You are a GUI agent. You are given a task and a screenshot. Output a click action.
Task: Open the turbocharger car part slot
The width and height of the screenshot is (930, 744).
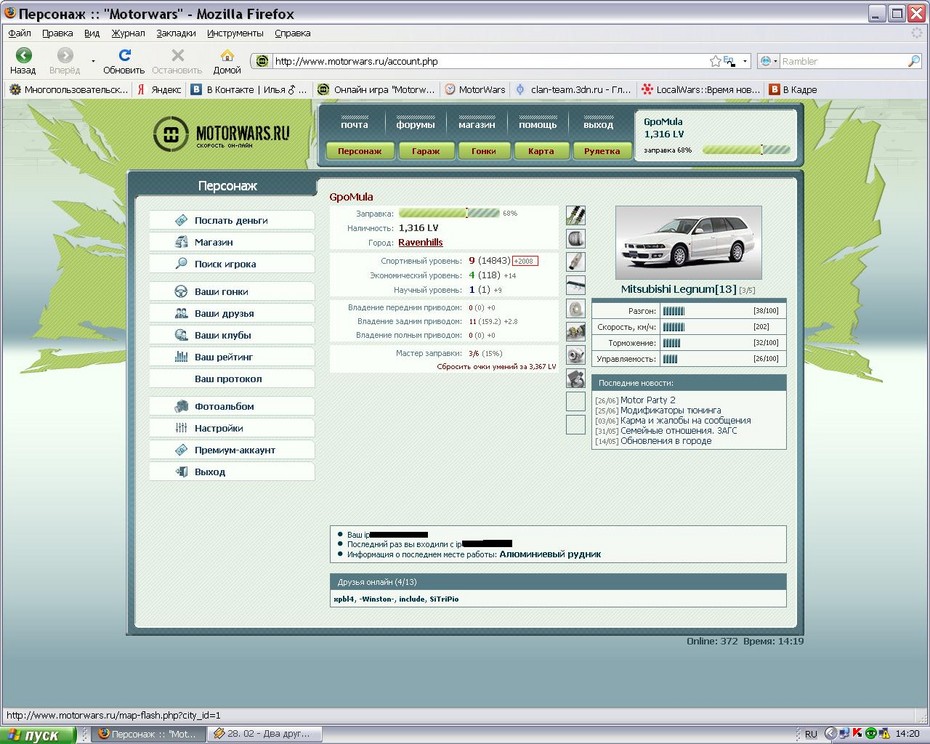click(x=575, y=355)
